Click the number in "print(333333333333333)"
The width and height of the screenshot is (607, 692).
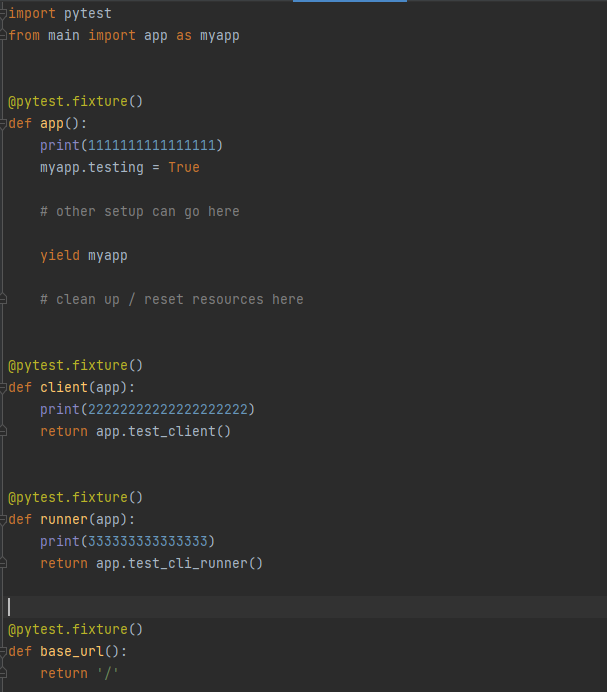147,541
